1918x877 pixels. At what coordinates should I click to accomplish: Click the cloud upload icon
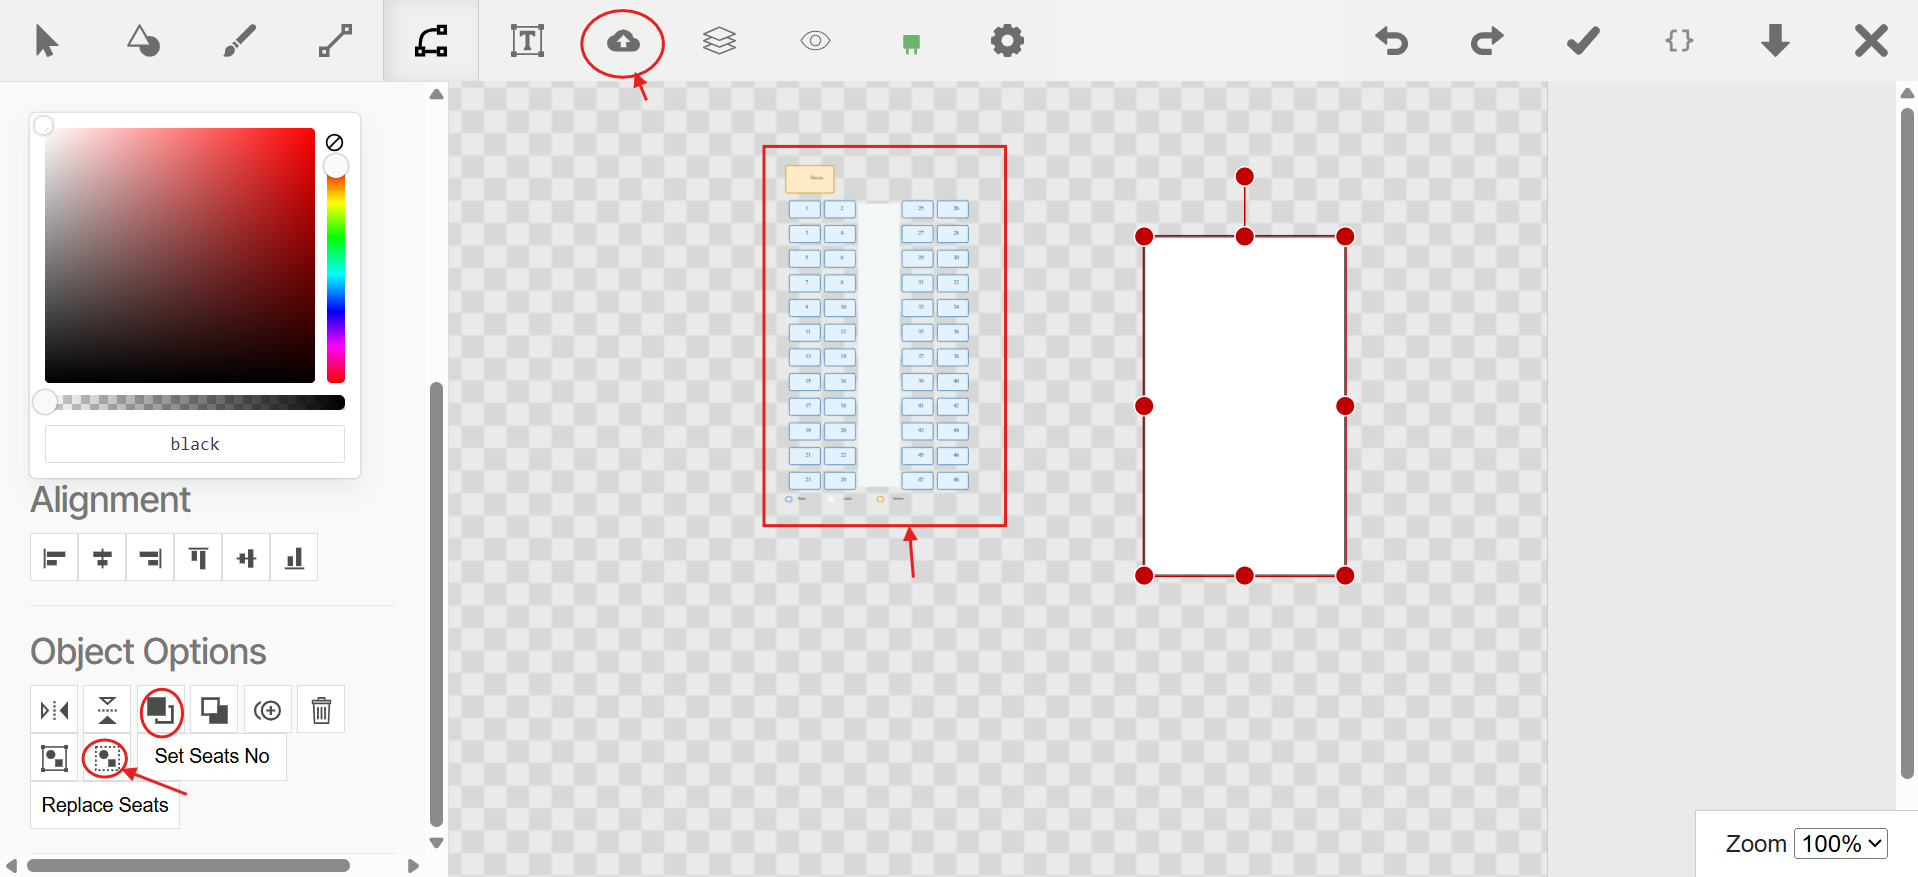click(623, 41)
